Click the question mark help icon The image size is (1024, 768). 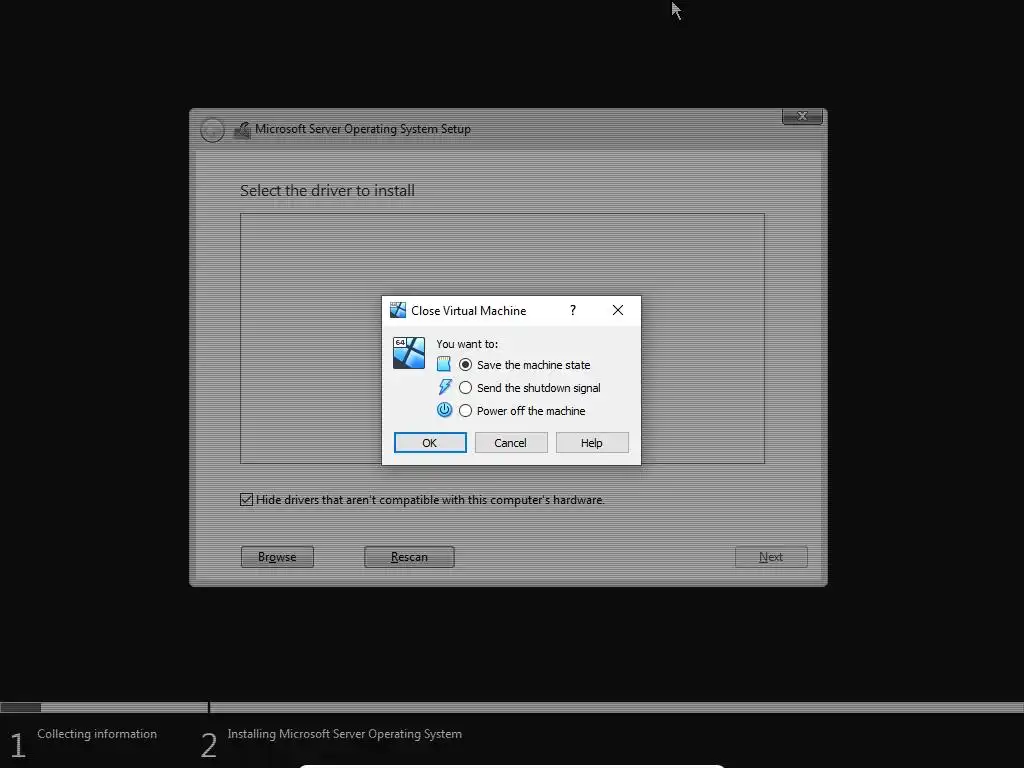tap(573, 310)
